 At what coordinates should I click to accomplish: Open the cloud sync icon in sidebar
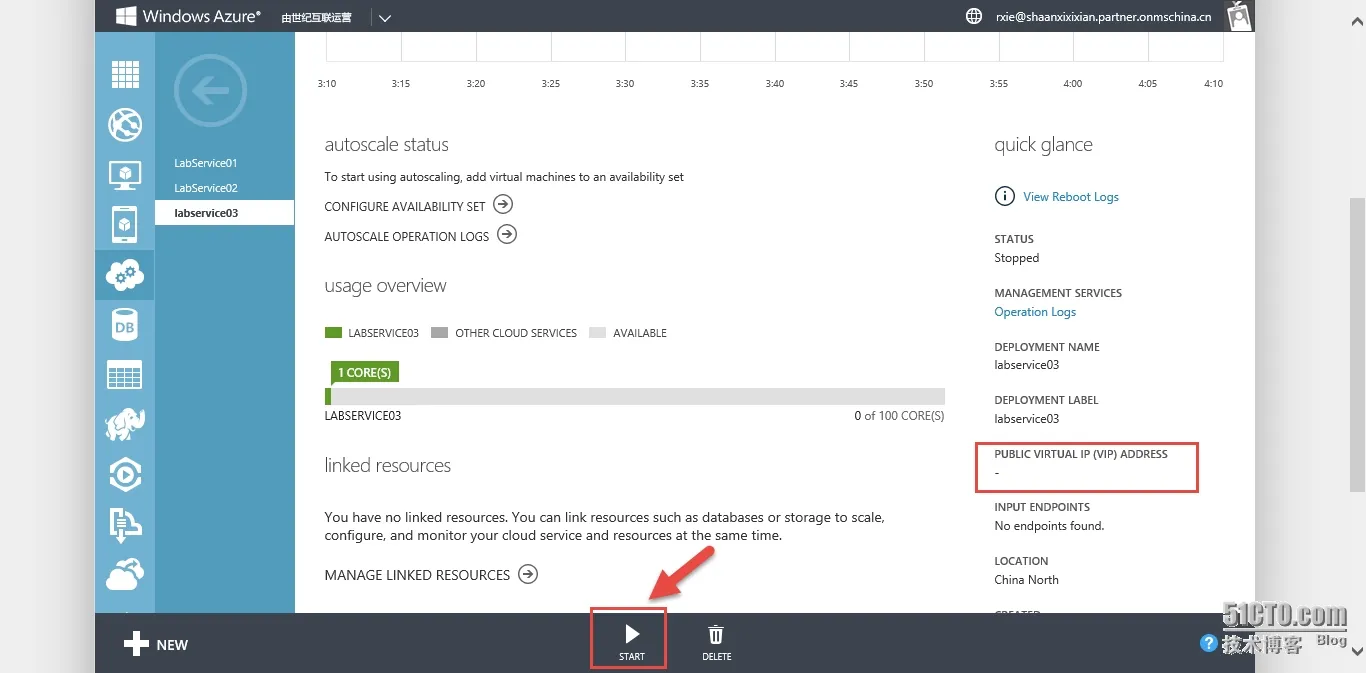(125, 574)
